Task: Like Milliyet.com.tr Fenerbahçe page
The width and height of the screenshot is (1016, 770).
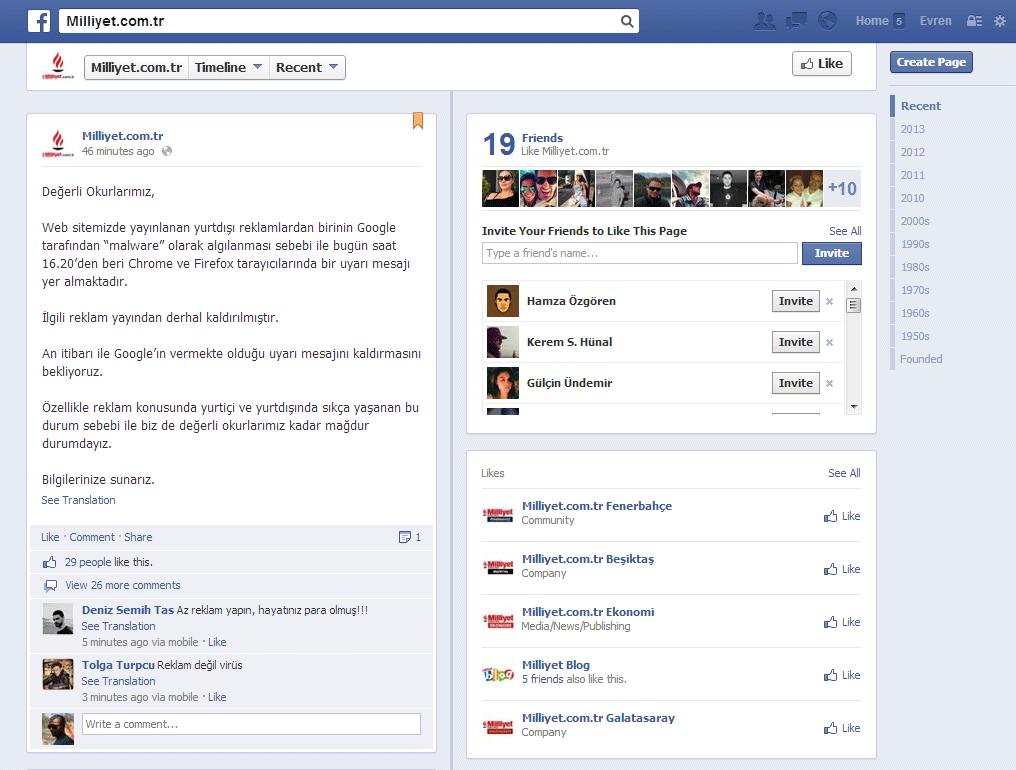Action: [x=842, y=516]
